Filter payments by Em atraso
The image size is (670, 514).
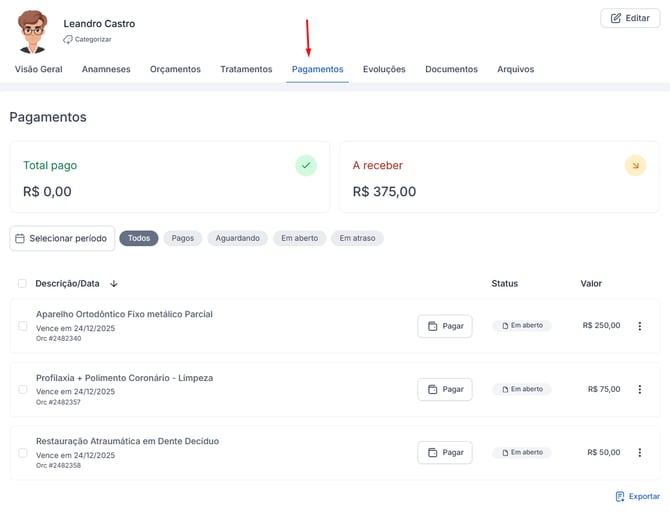tap(357, 238)
